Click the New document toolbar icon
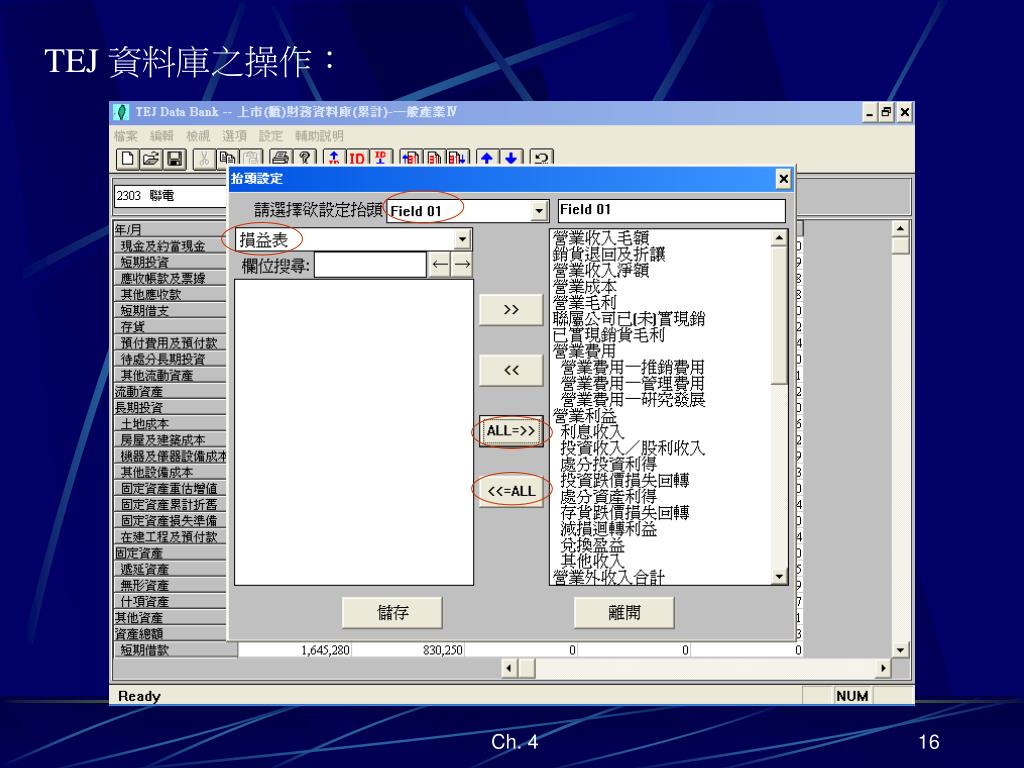The image size is (1024, 768). [127, 158]
